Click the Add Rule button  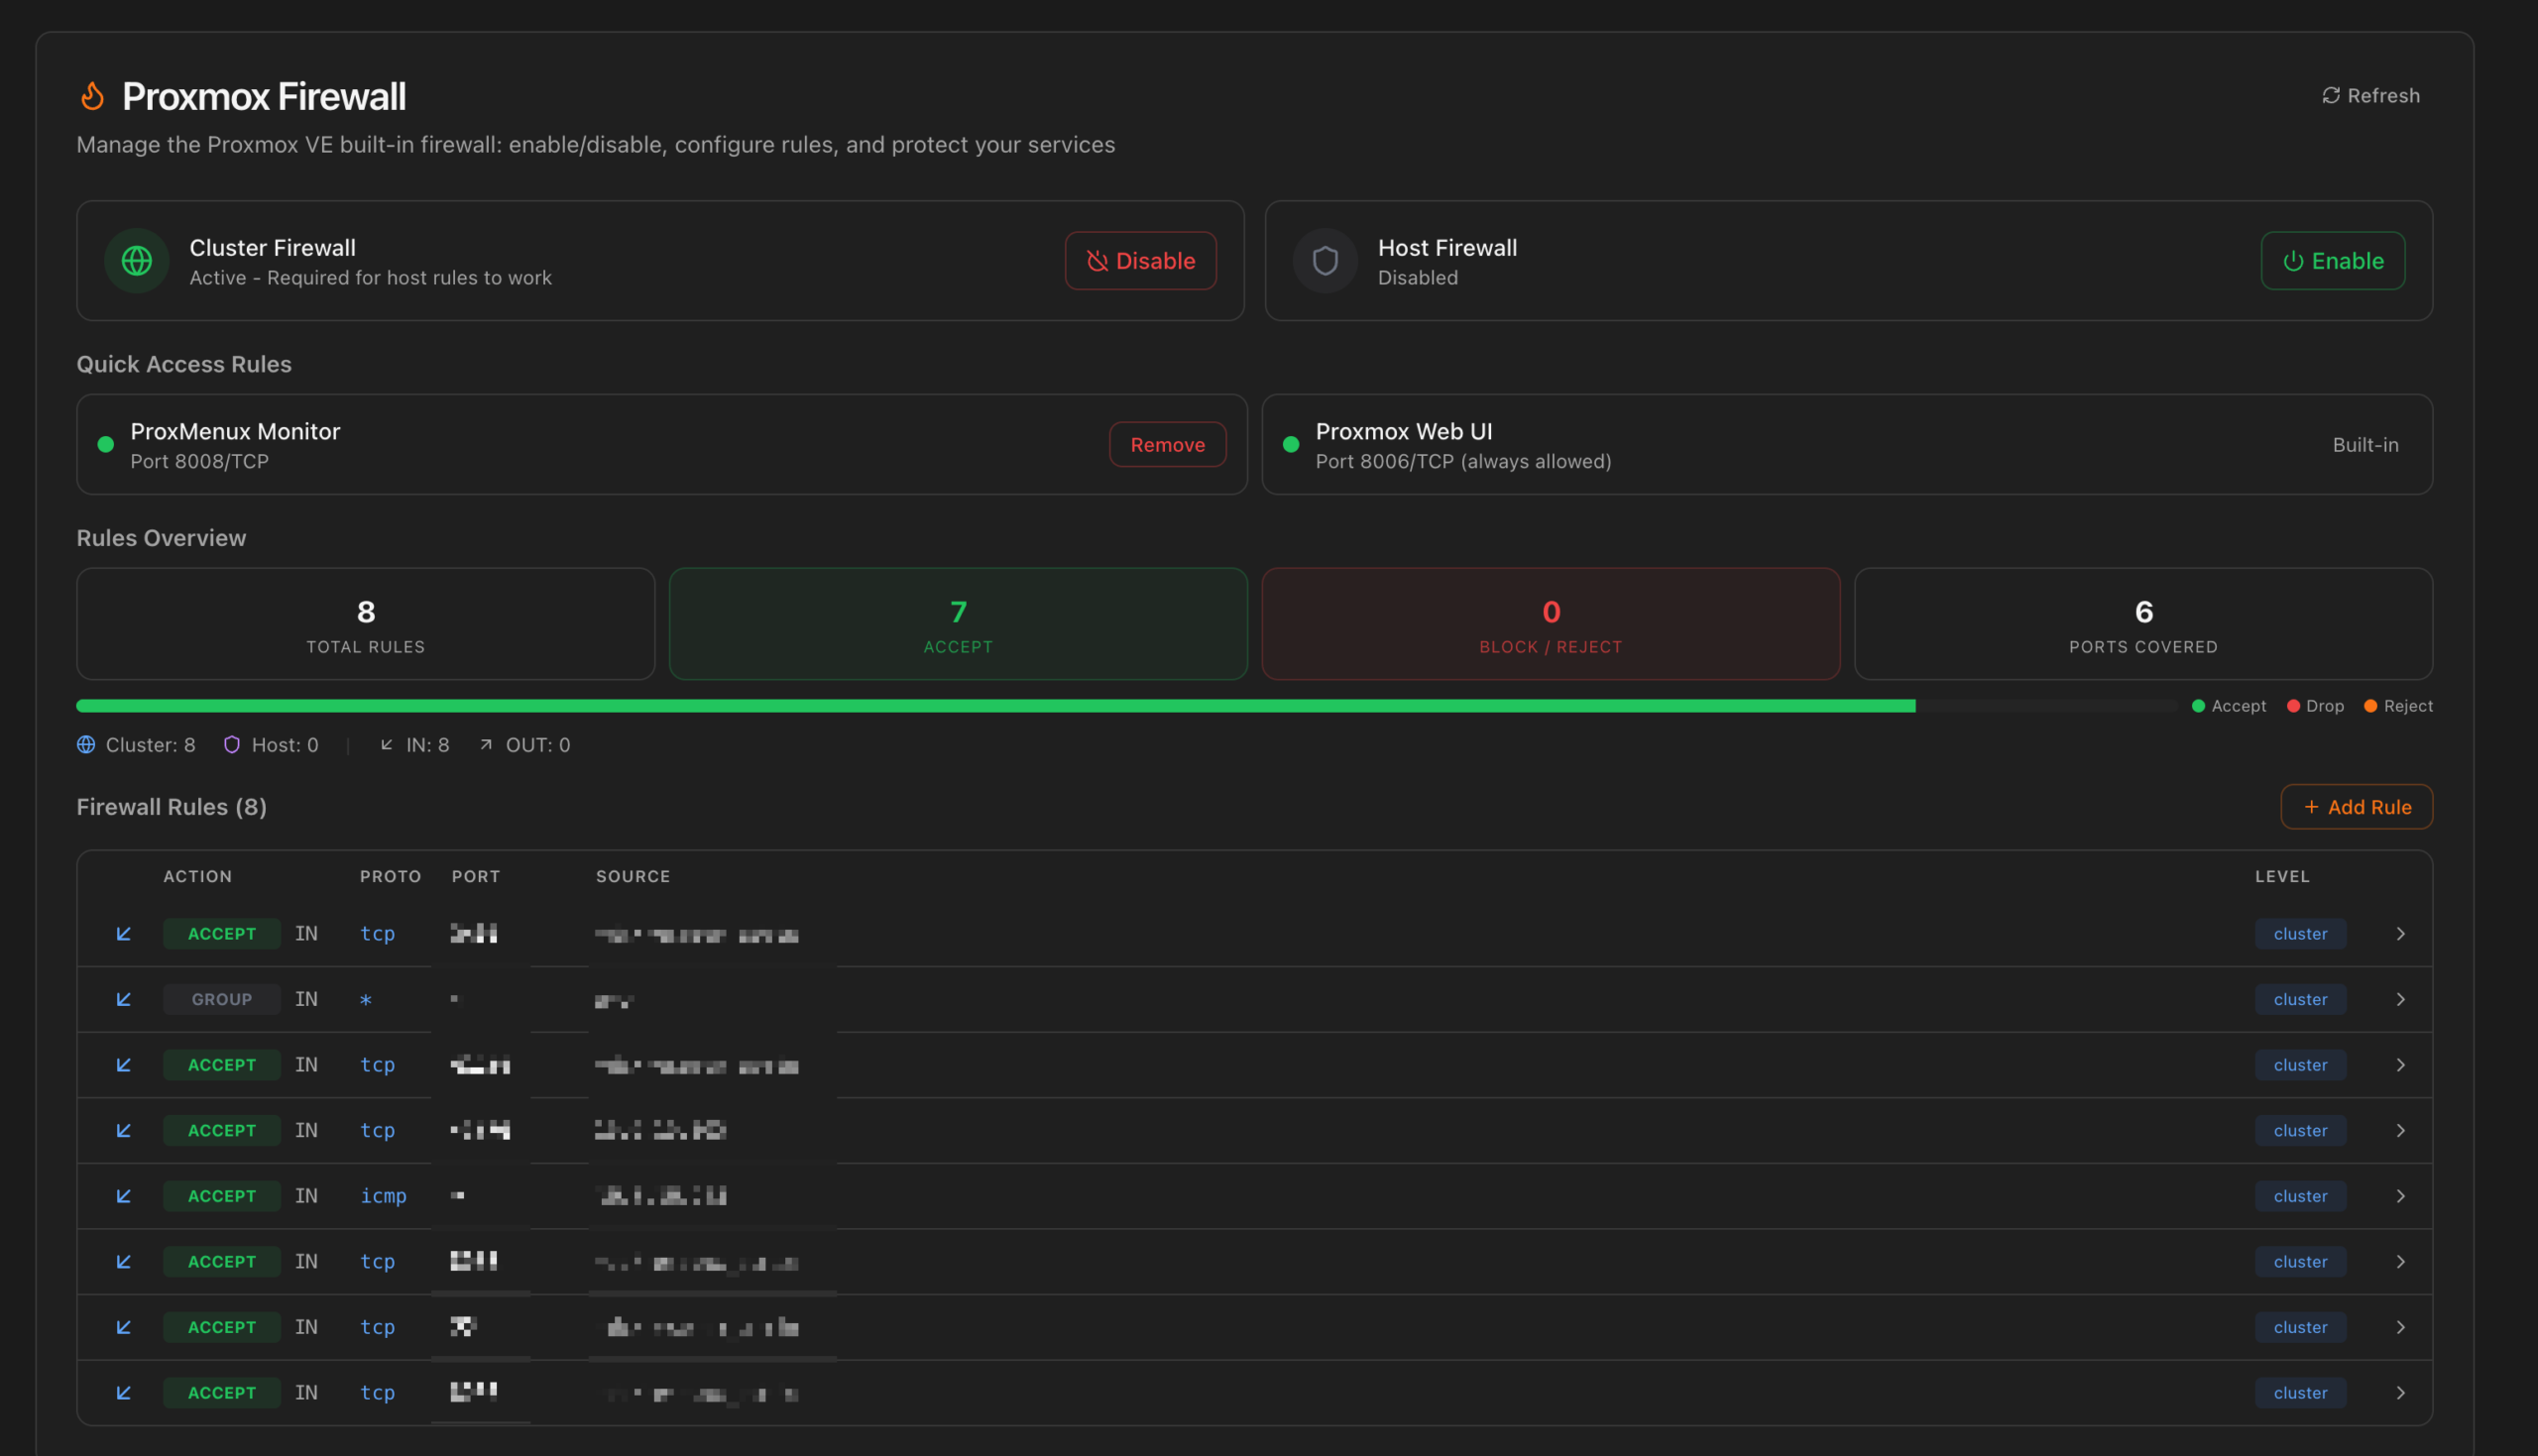2356,806
